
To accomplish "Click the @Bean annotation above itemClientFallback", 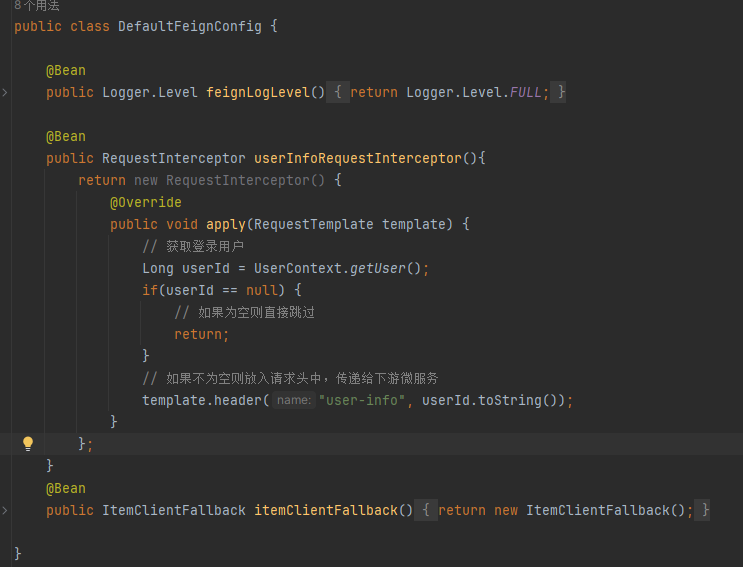I will [x=66, y=488].
